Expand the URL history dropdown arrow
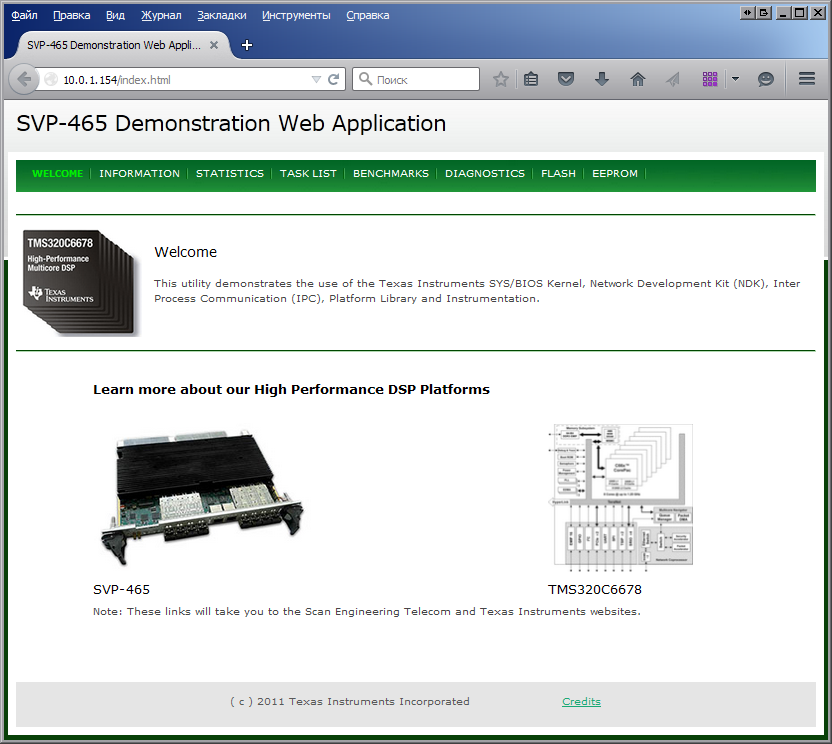 tap(316, 79)
